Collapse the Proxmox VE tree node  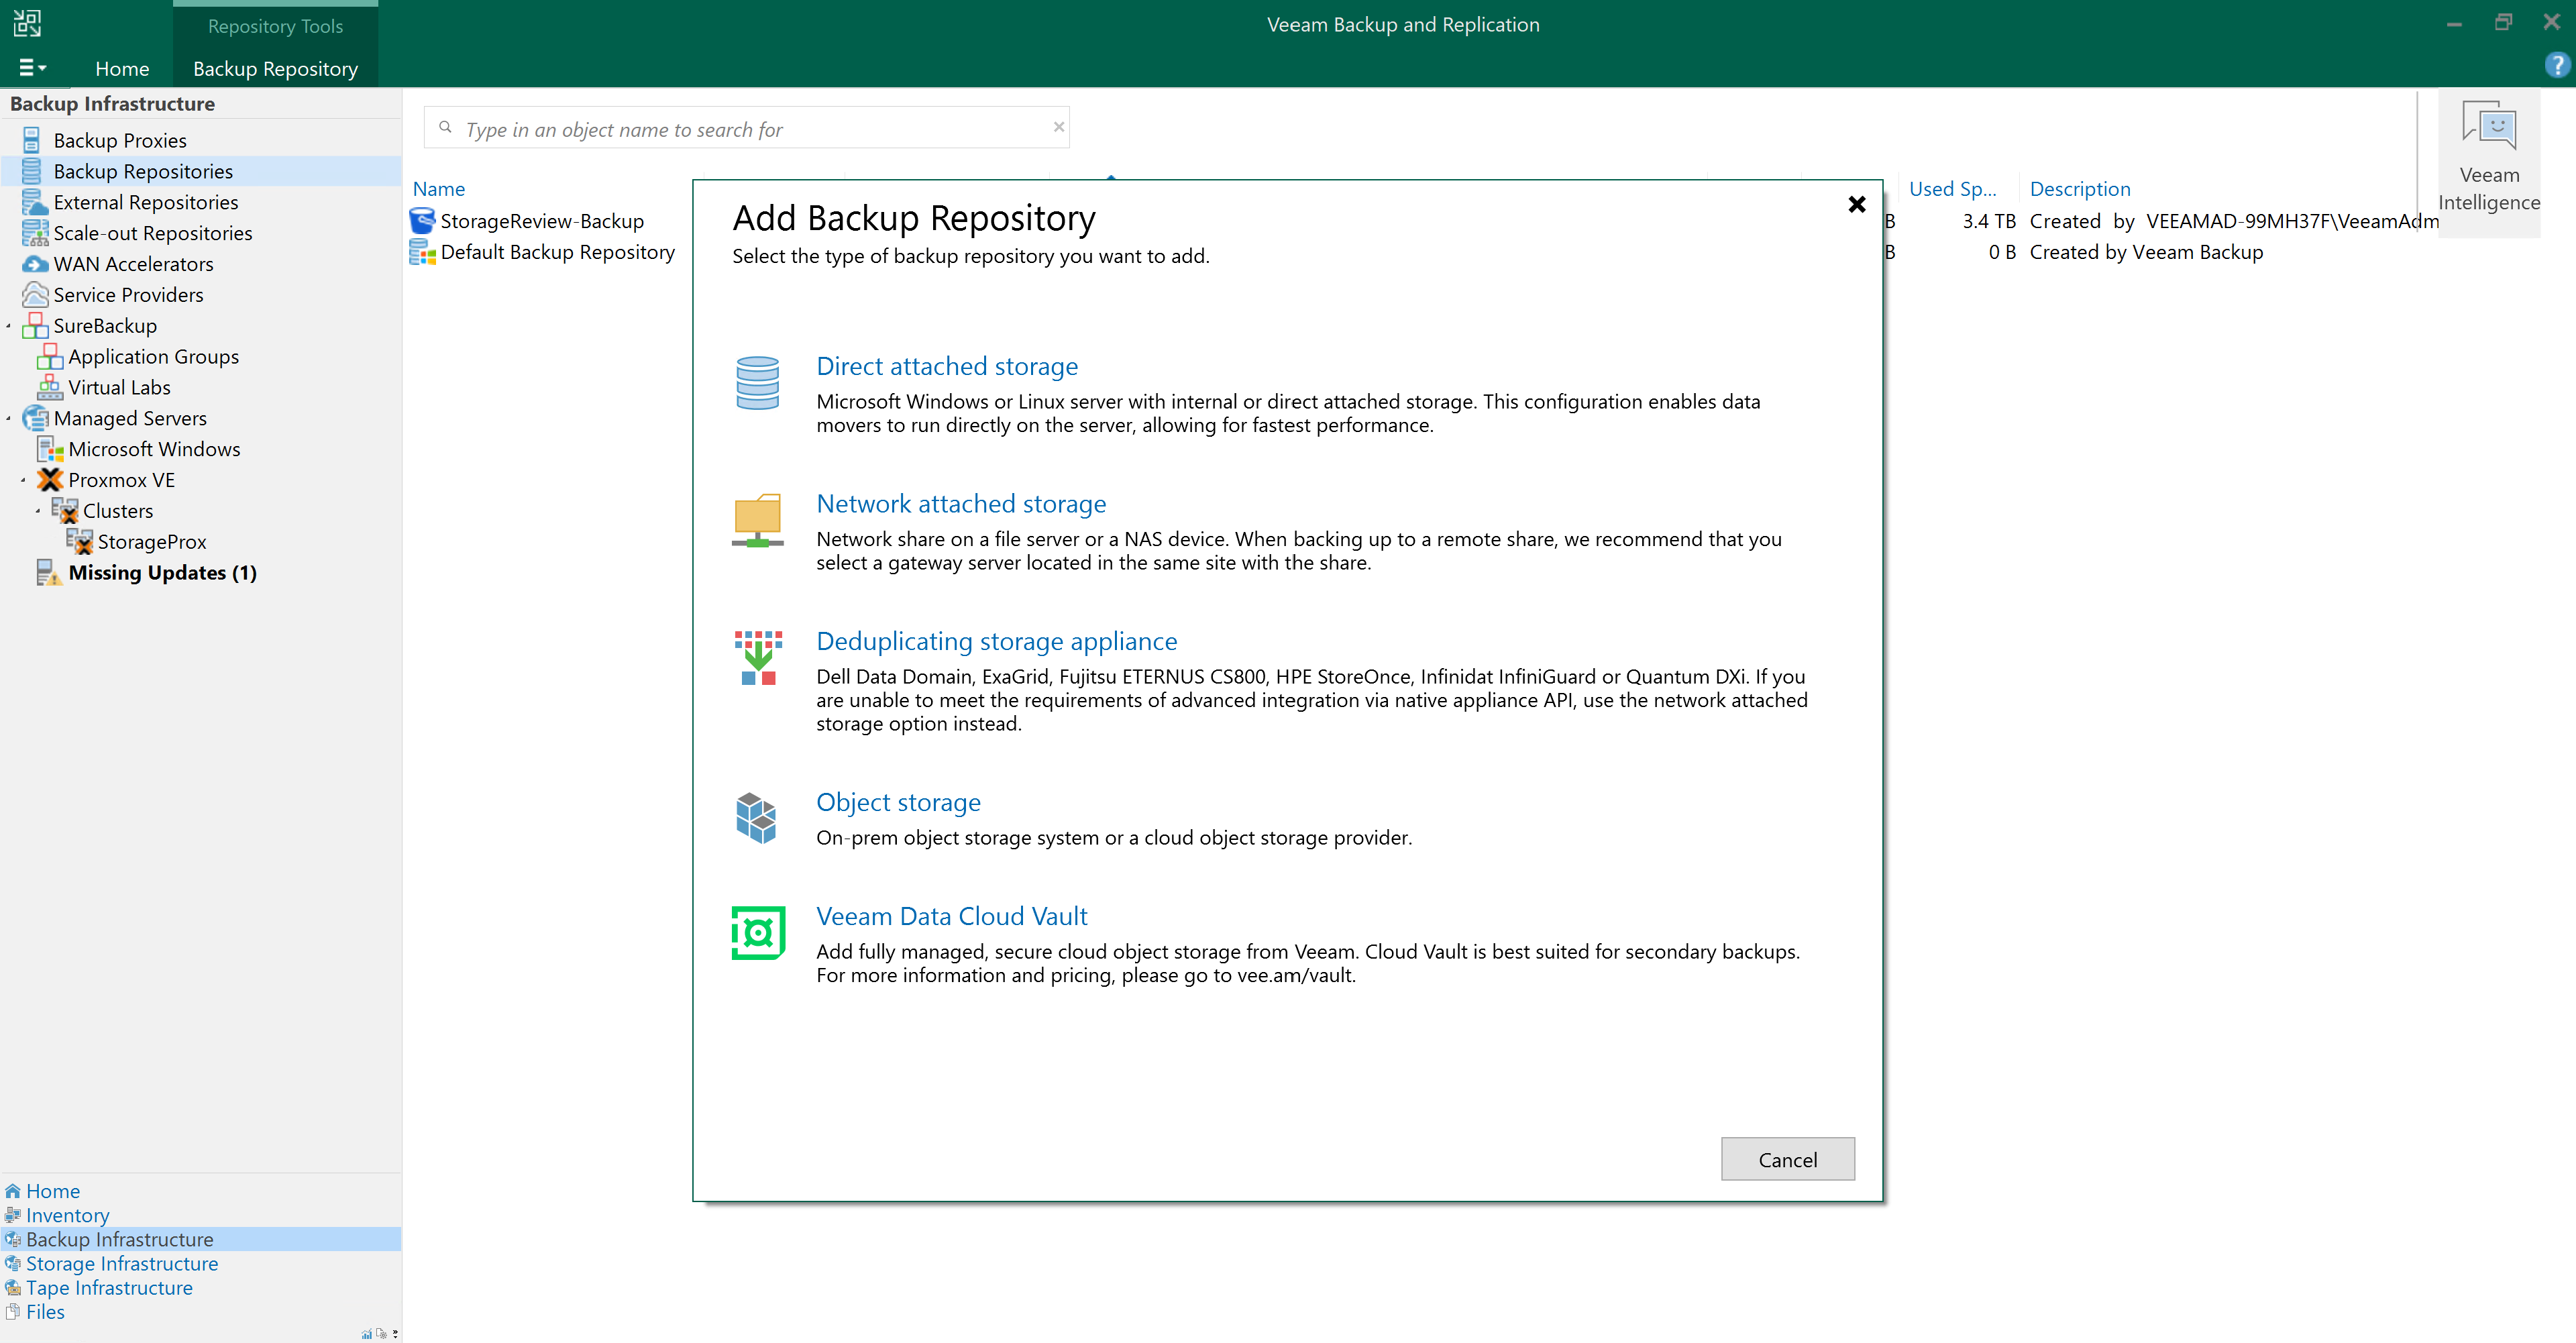[x=24, y=480]
